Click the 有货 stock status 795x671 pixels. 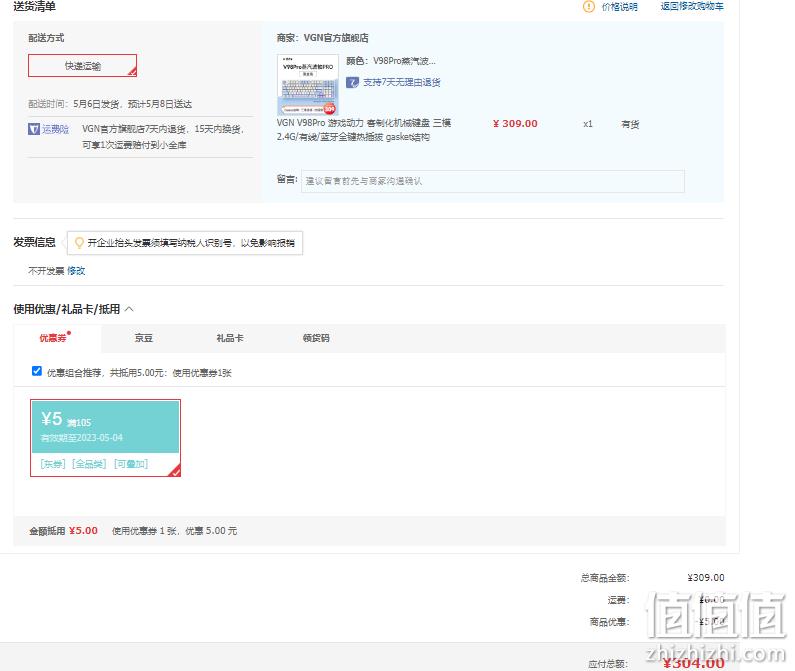630,124
